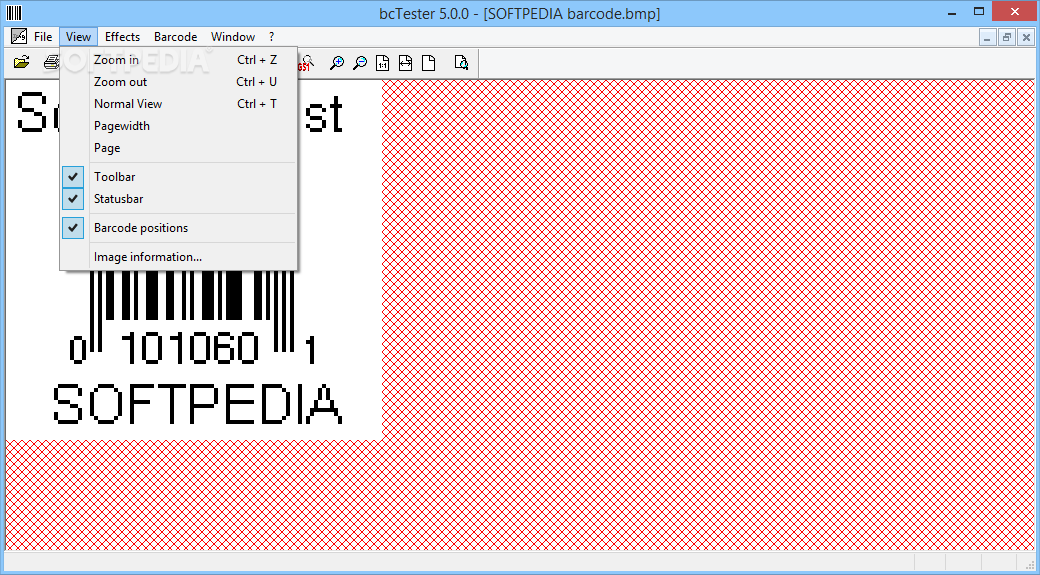Choose Zoom out from View menu

point(178,82)
